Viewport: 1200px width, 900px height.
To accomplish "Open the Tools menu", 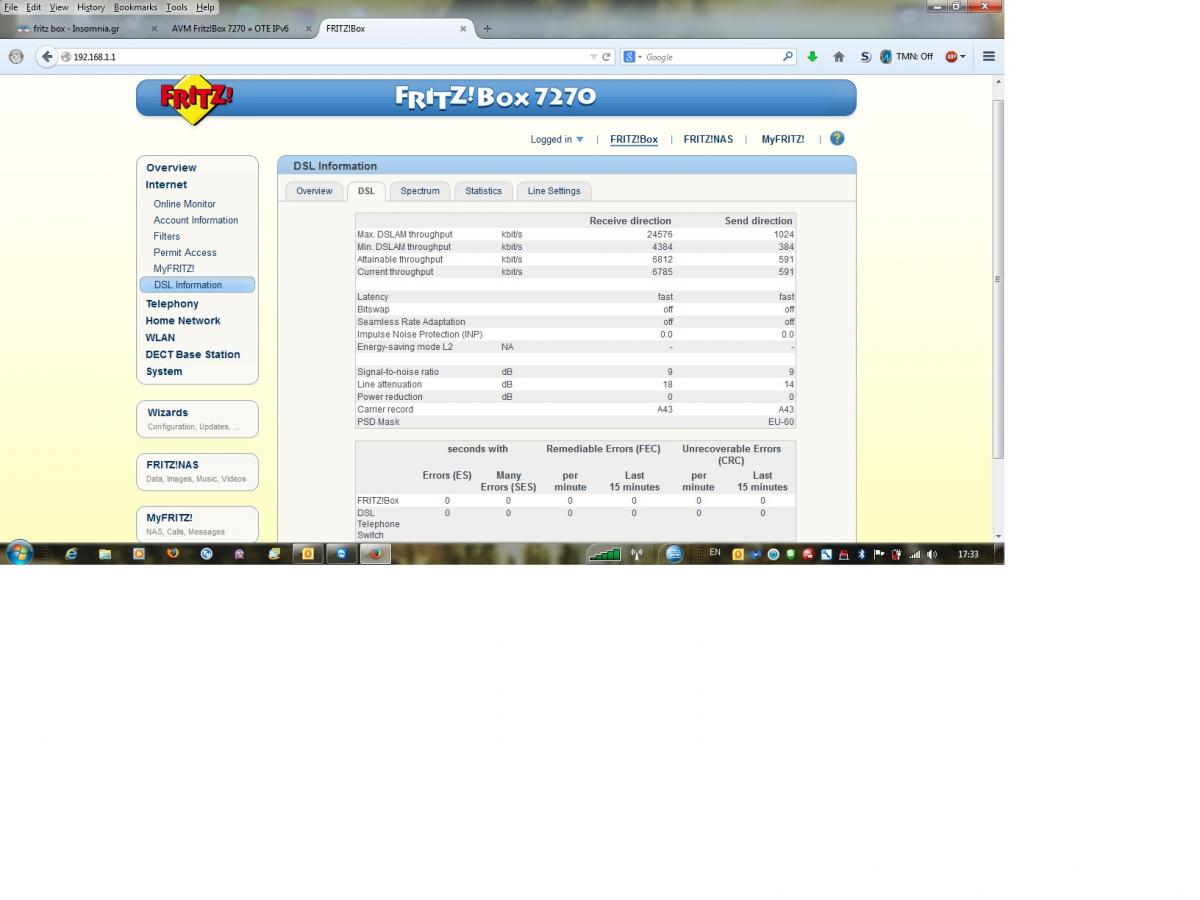I will pos(176,7).
